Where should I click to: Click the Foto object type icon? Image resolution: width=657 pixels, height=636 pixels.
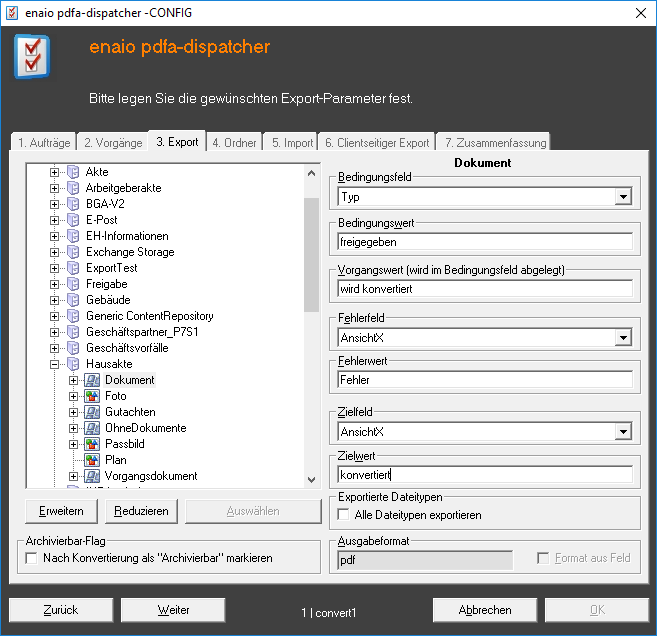click(x=92, y=396)
